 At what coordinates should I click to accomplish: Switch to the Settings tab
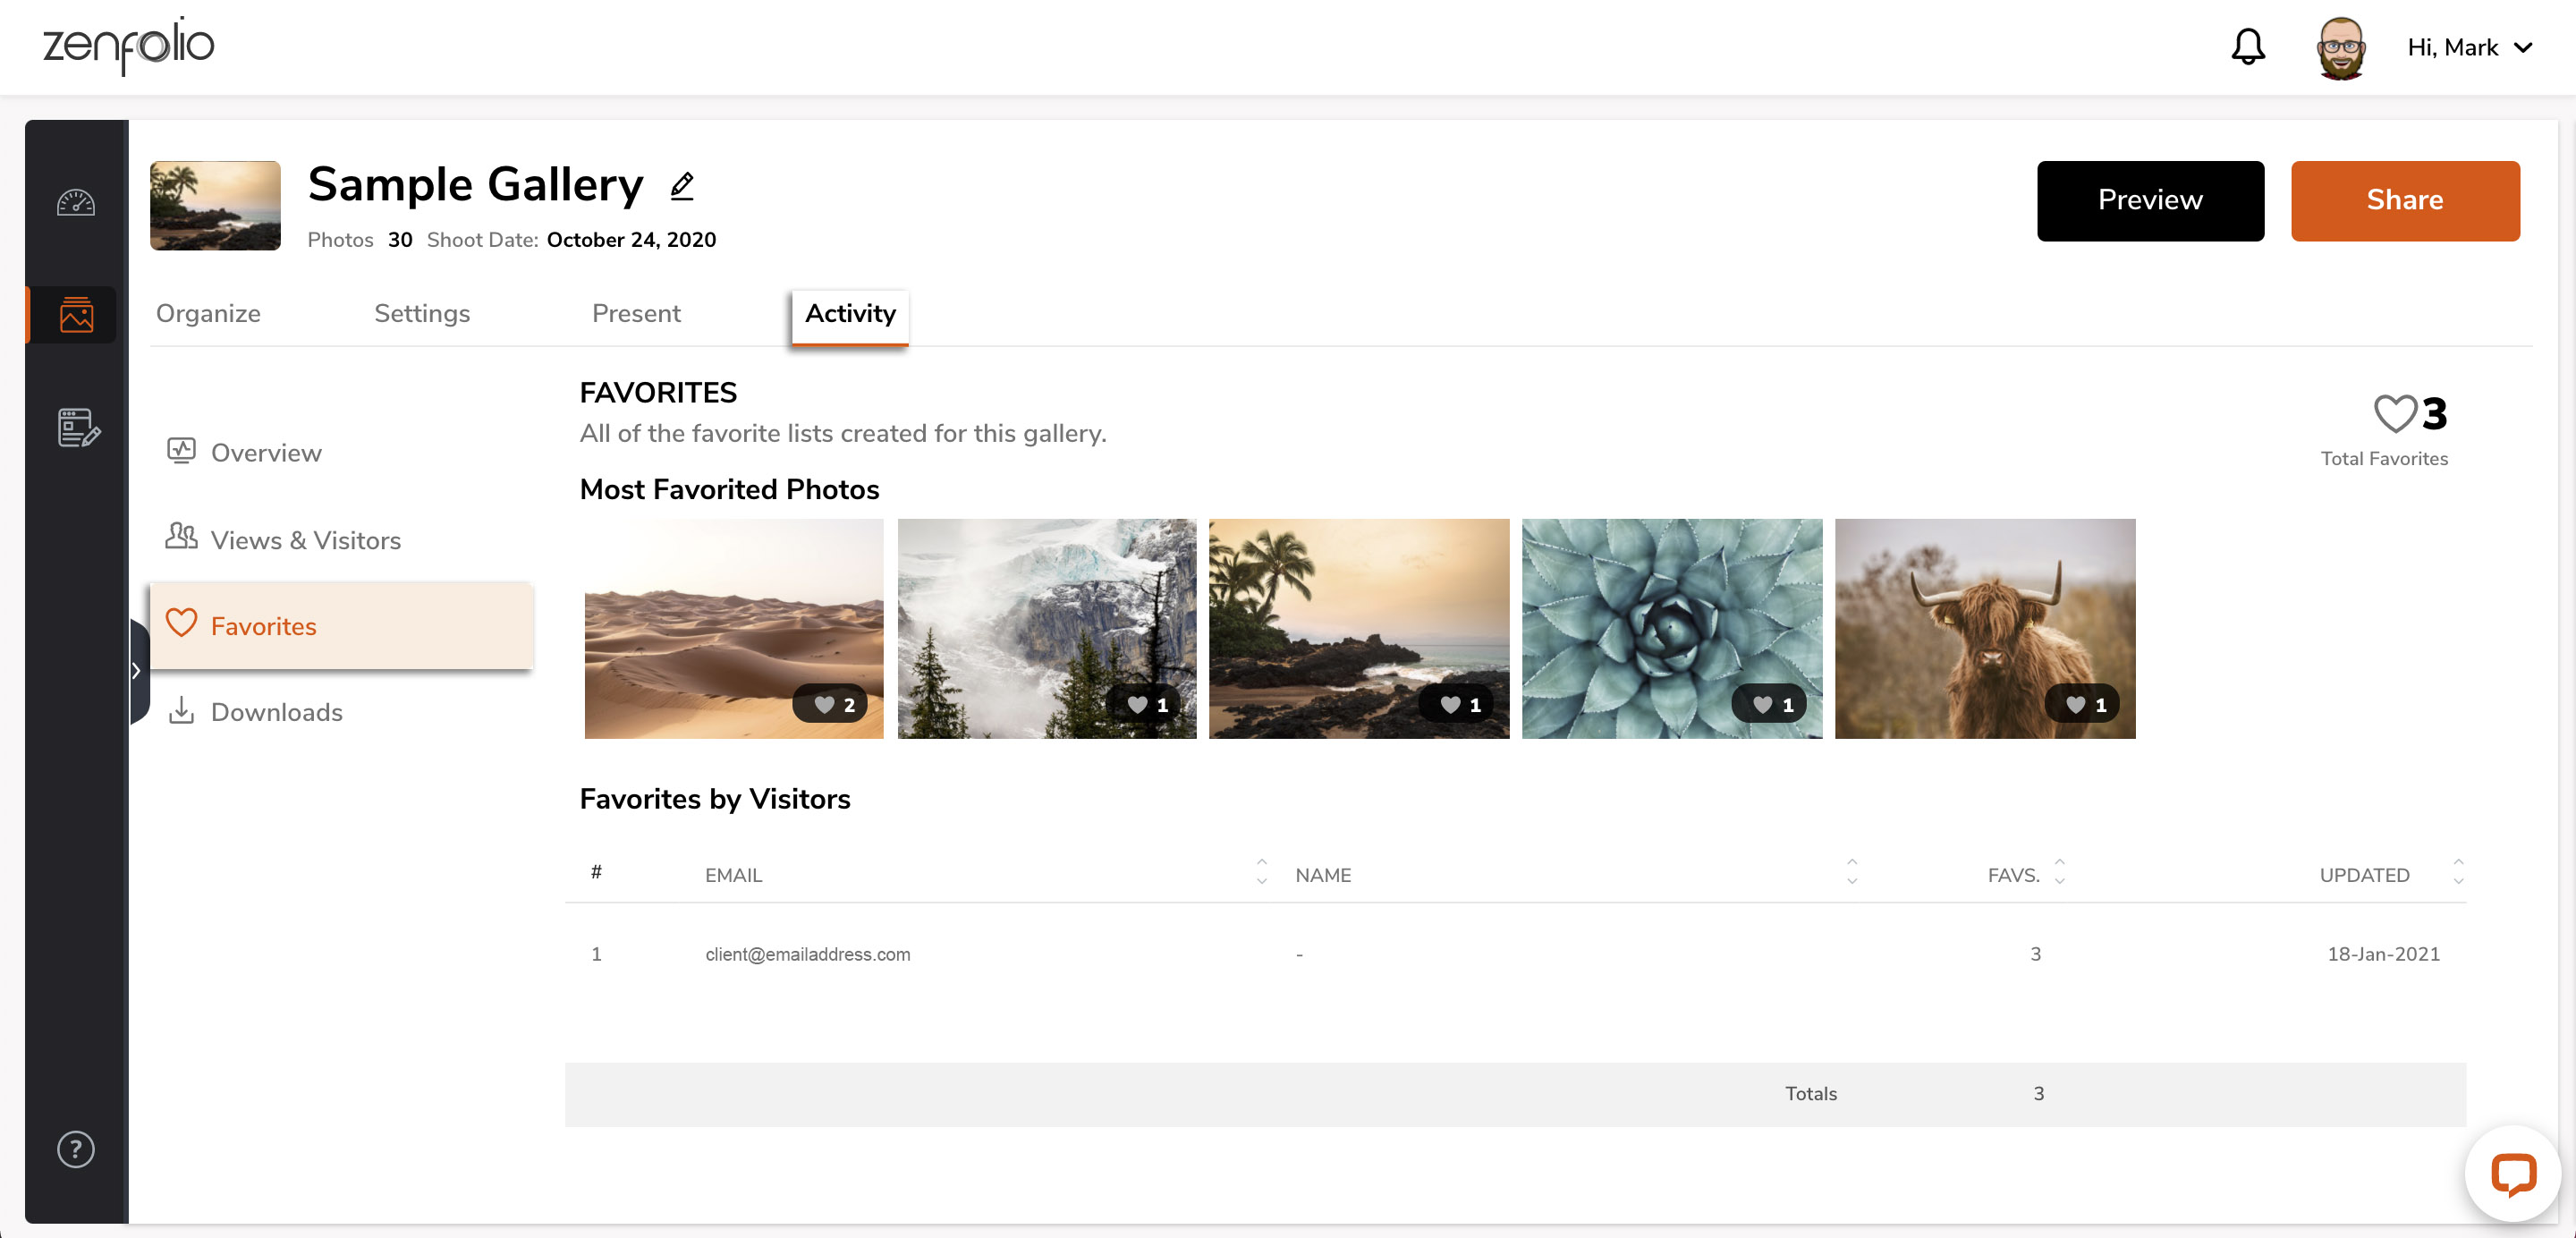pyautogui.click(x=421, y=313)
